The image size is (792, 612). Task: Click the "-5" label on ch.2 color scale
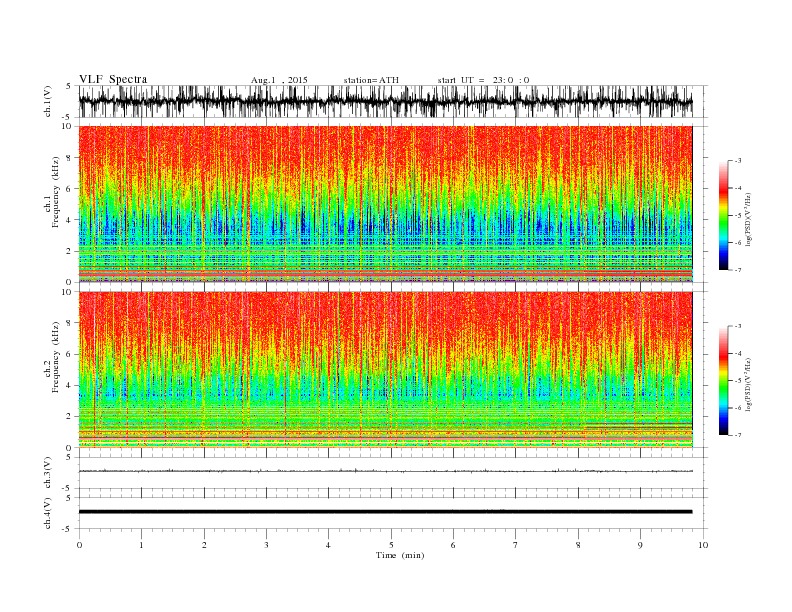[738, 381]
